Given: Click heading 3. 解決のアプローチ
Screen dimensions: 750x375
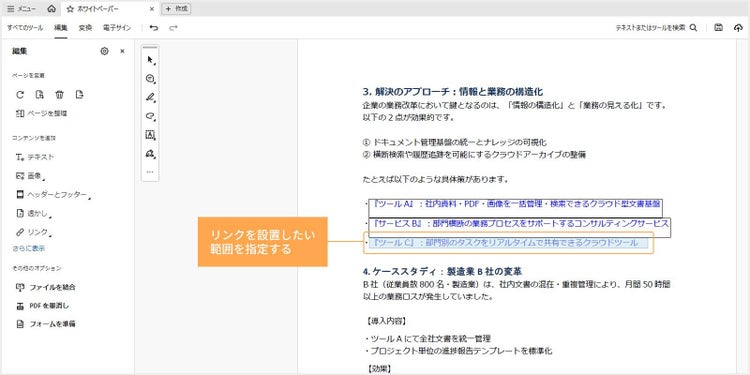Looking at the screenshot, I should [452, 92].
